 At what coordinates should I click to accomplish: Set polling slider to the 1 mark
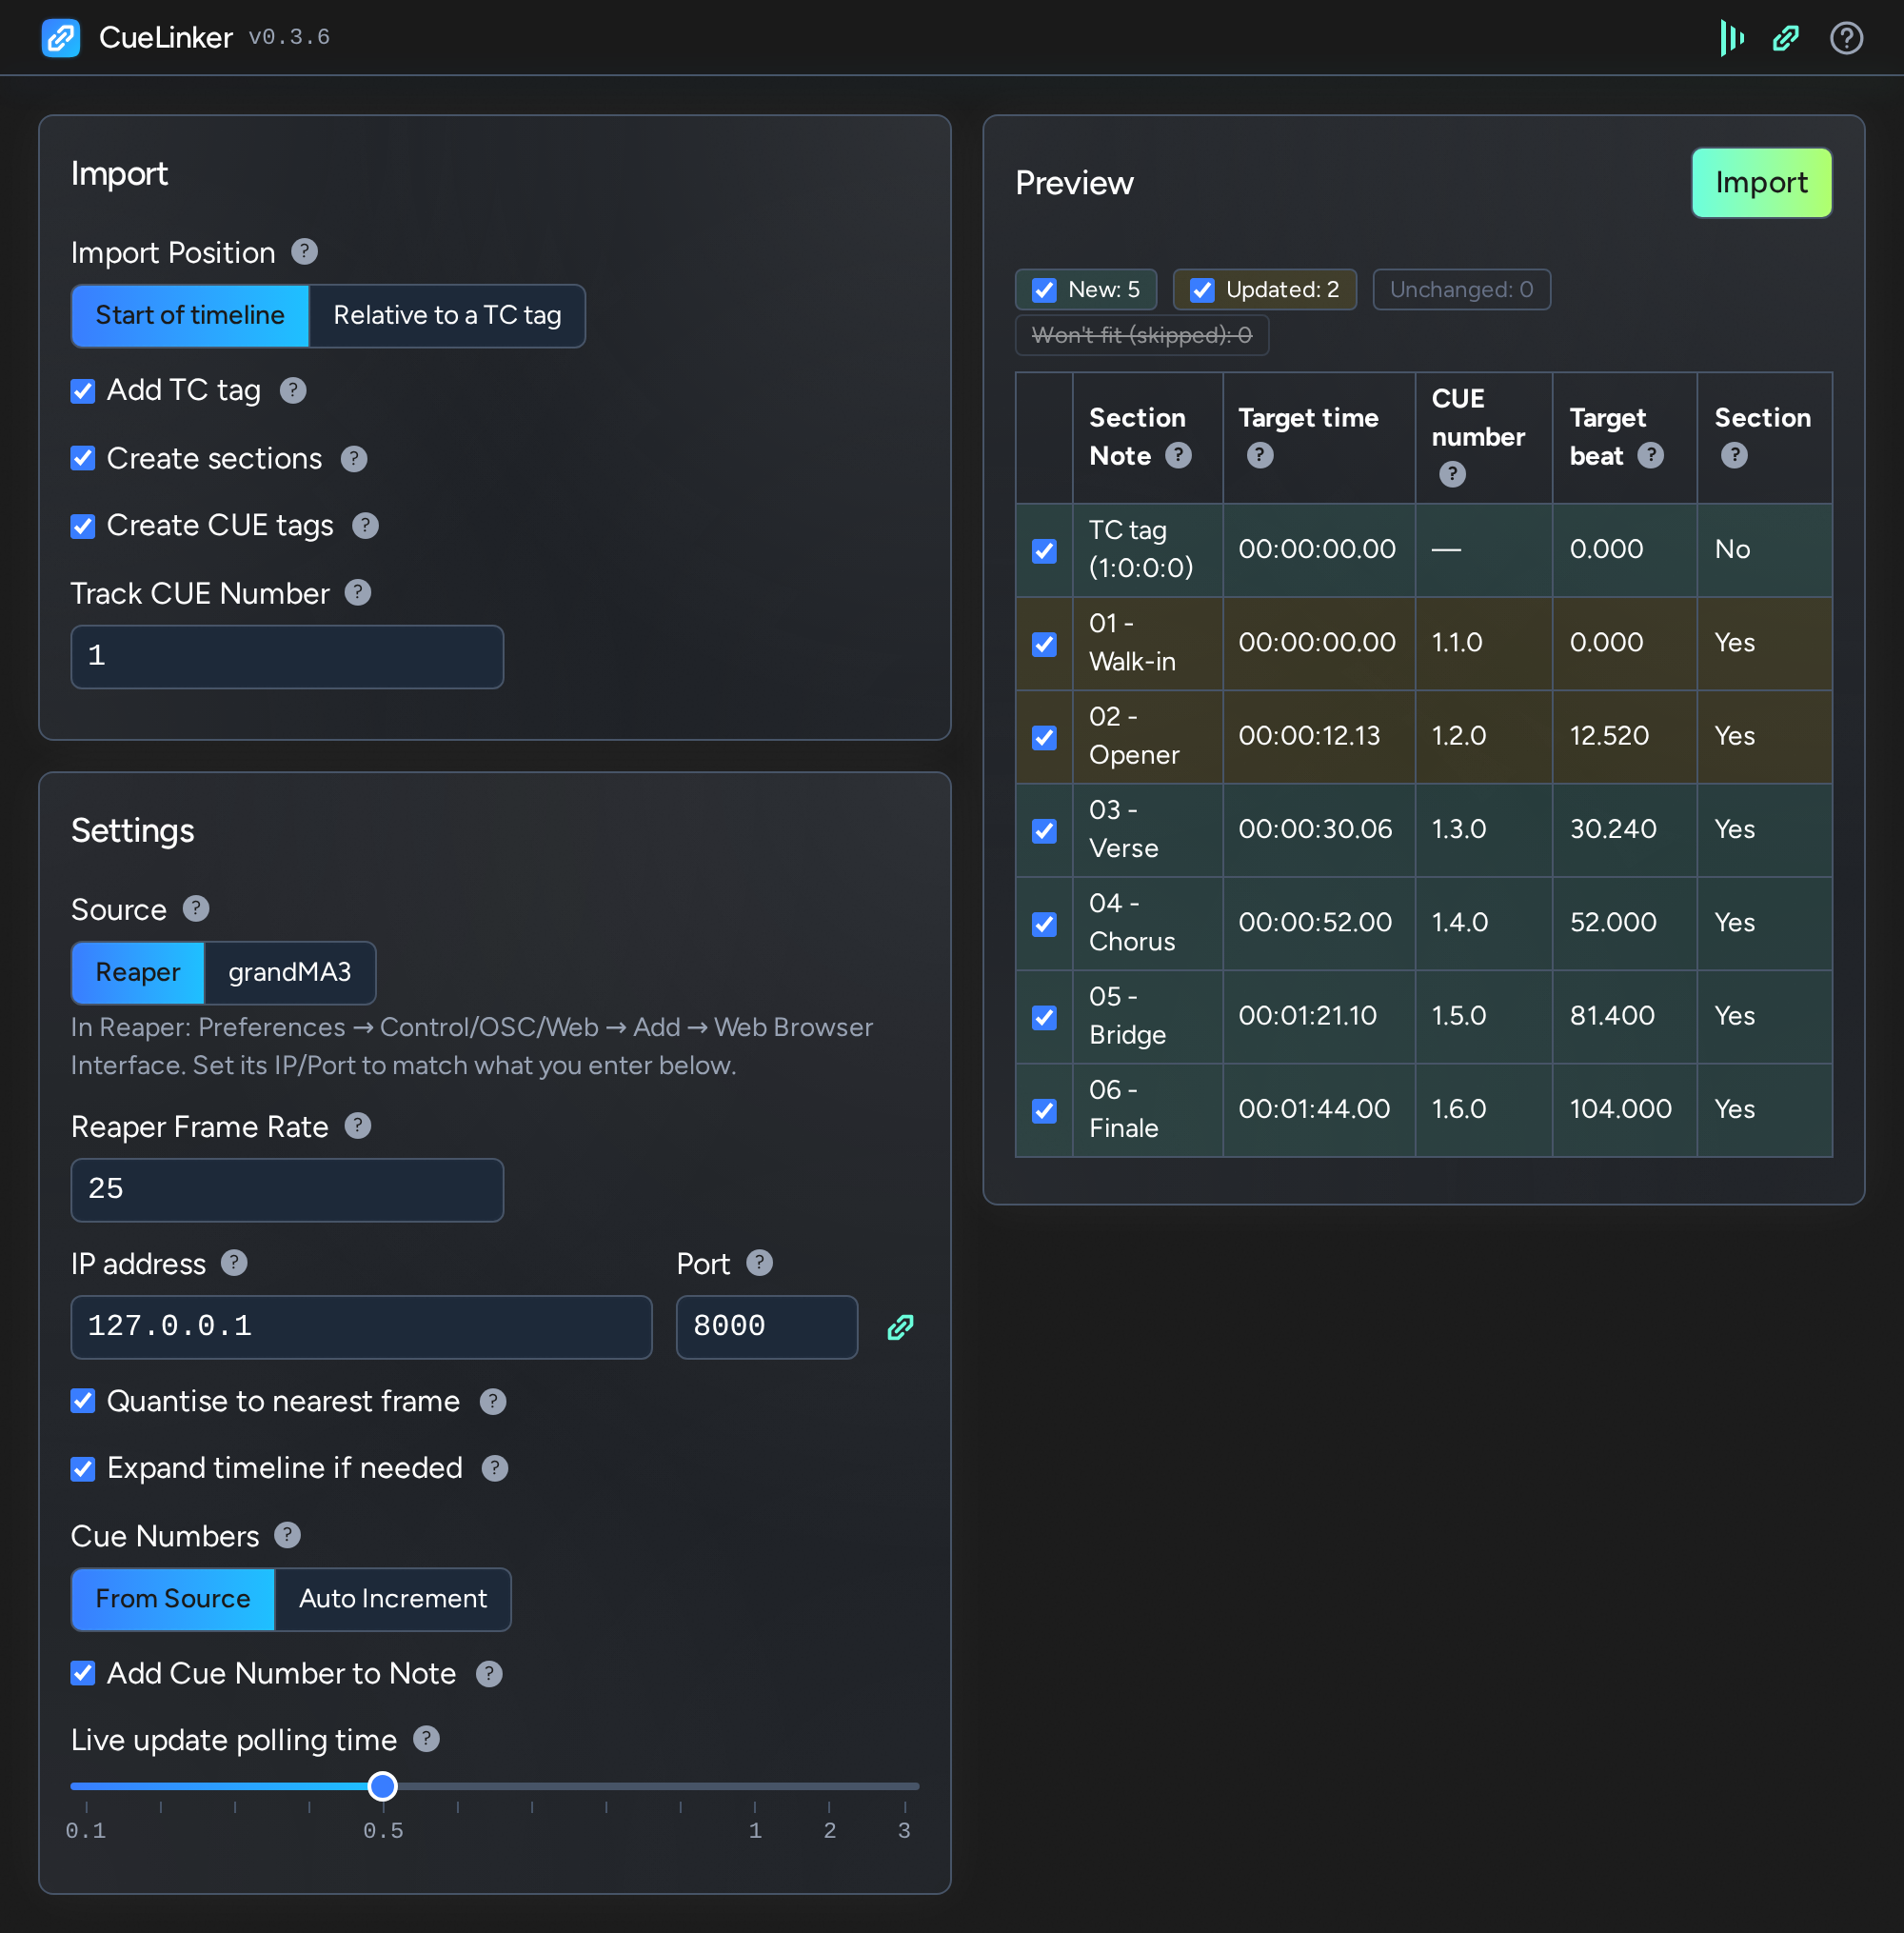point(755,1786)
